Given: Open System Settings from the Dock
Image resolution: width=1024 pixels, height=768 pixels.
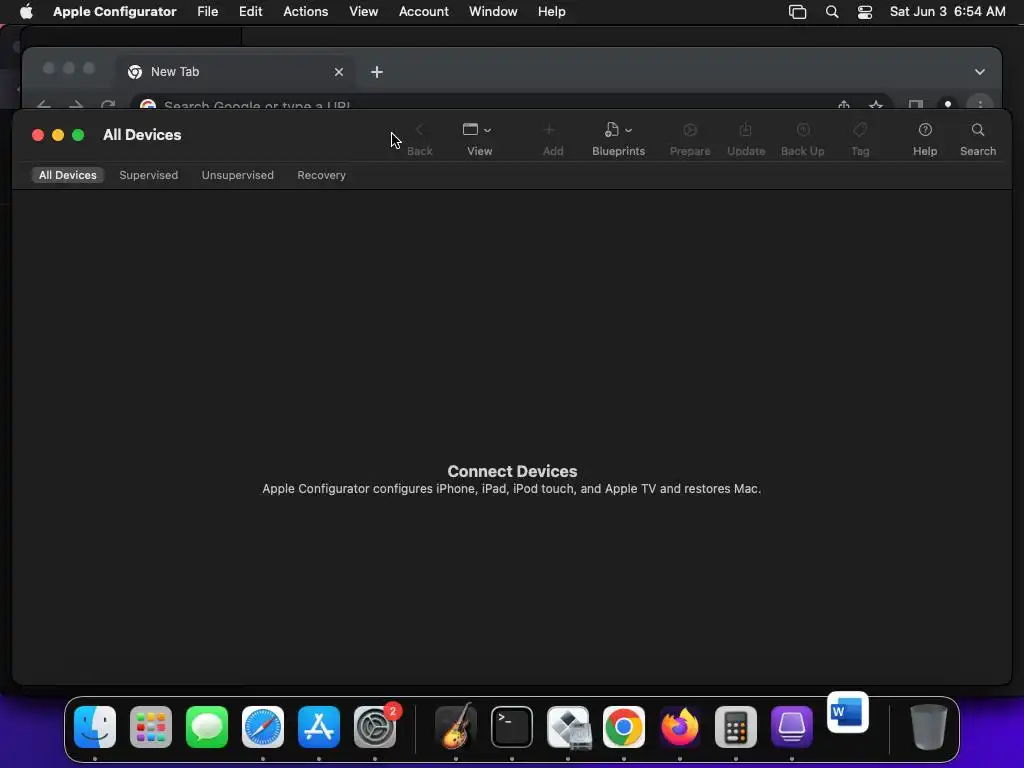Looking at the screenshot, I should [375, 727].
